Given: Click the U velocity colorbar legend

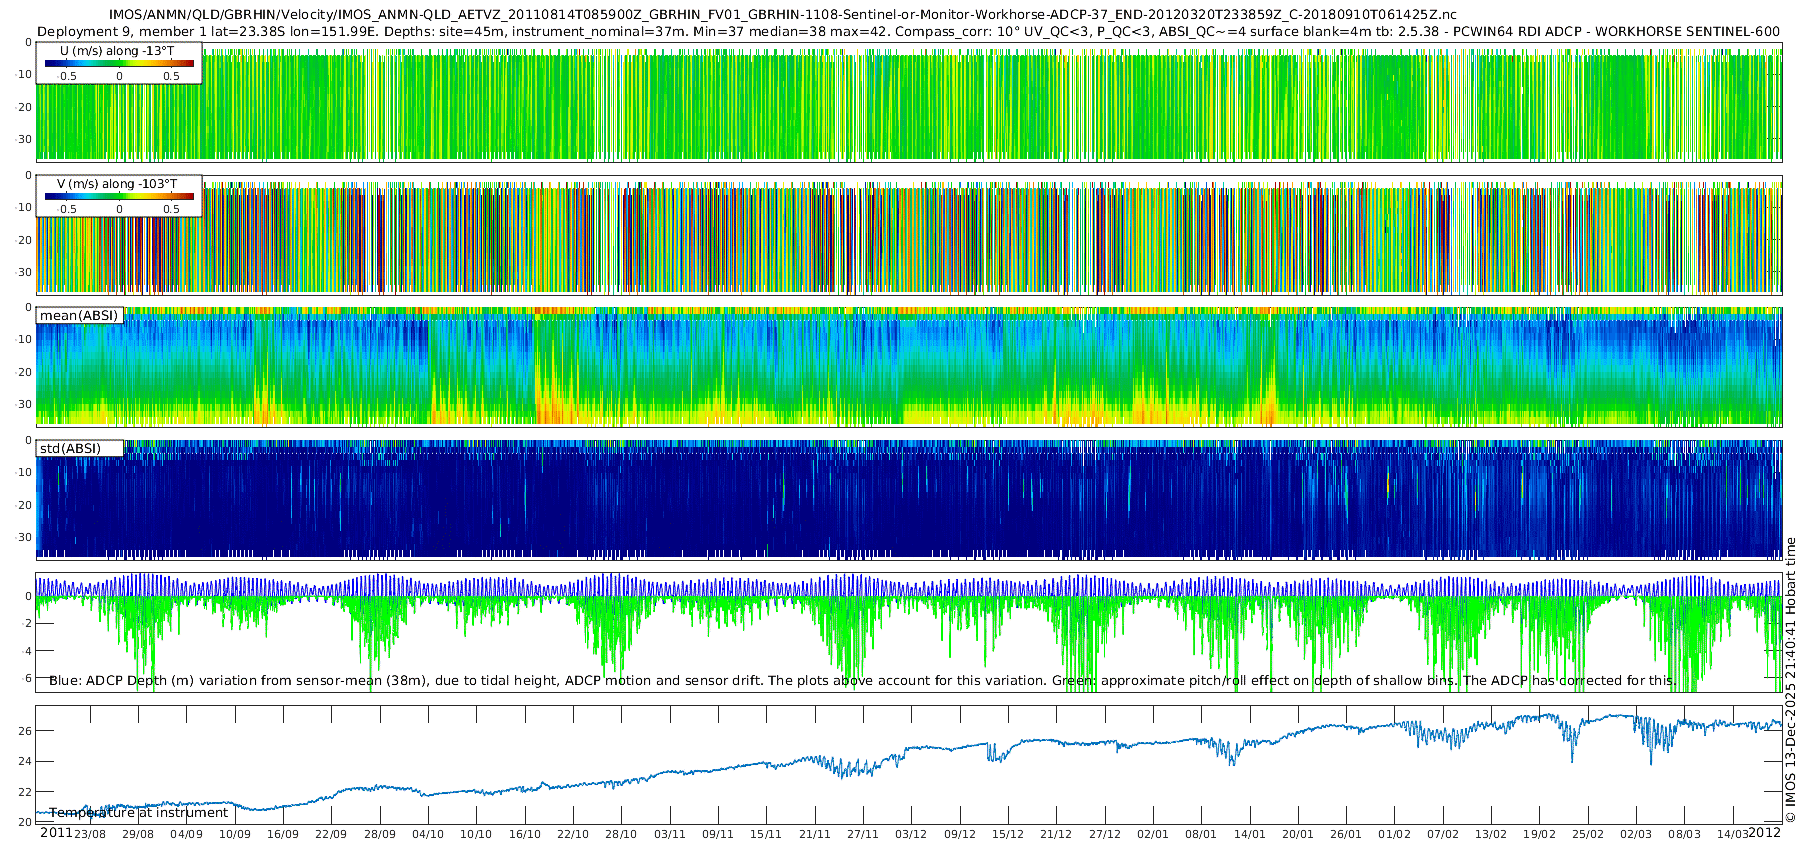Looking at the screenshot, I should (x=119, y=64).
